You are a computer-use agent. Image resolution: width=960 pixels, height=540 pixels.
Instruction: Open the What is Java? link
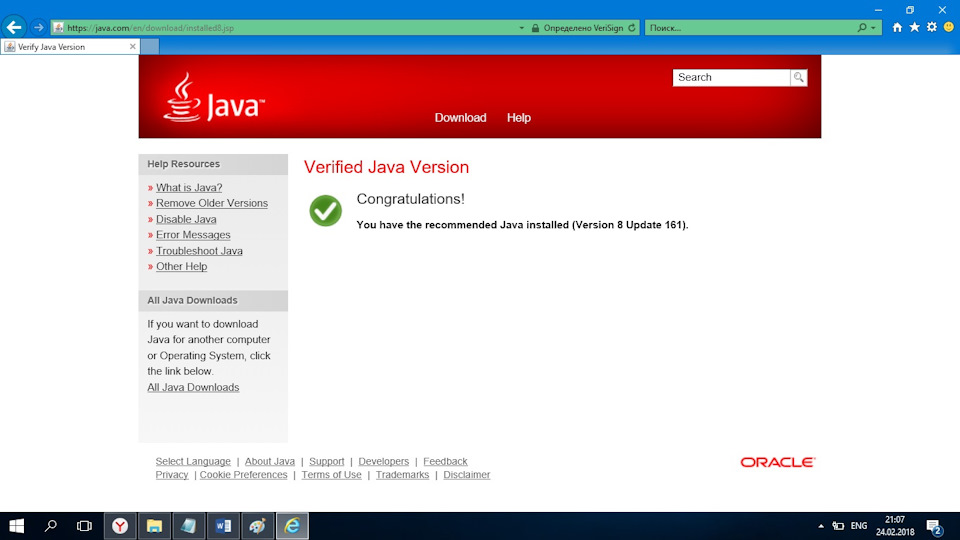189,187
